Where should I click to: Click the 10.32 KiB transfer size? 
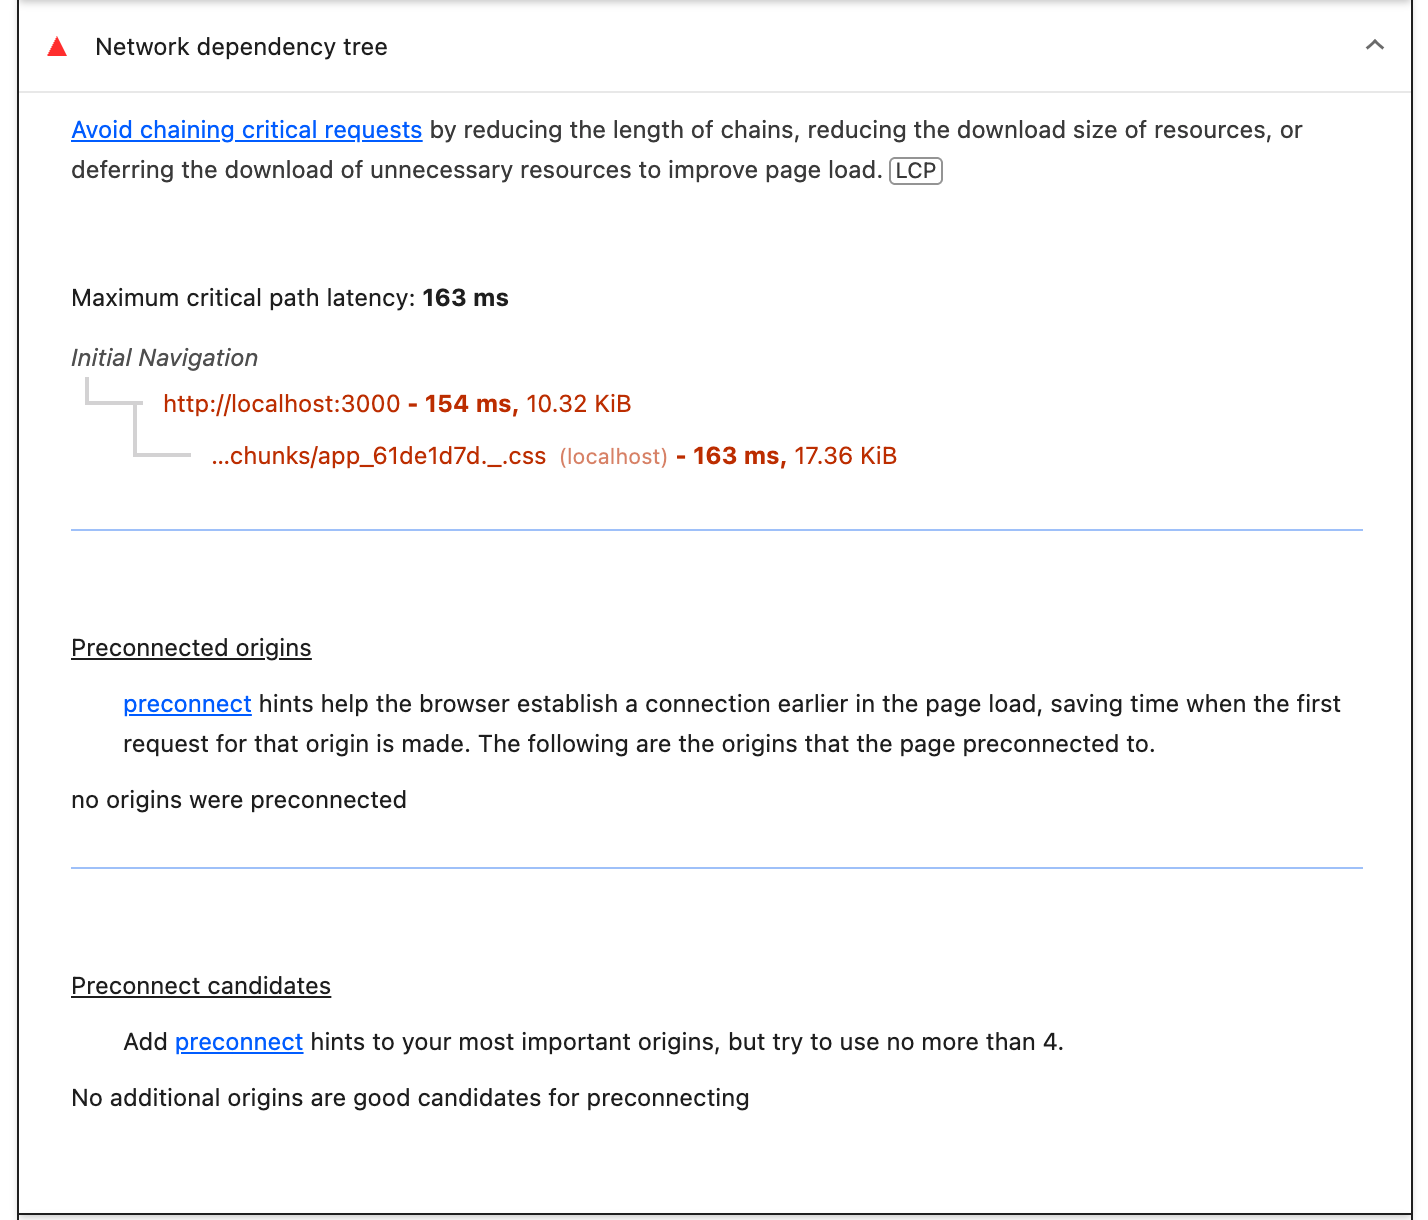(x=579, y=404)
